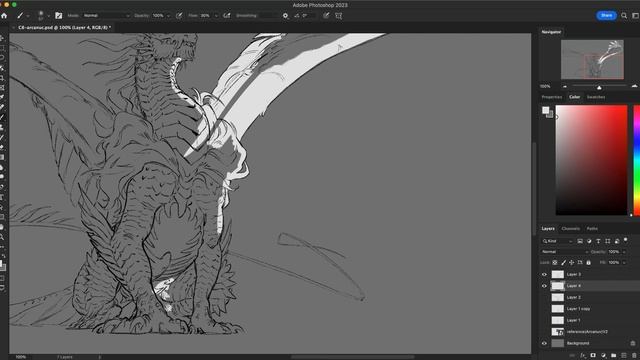Go to the Home screen icon
The width and height of the screenshot is (640, 360).
4,16
